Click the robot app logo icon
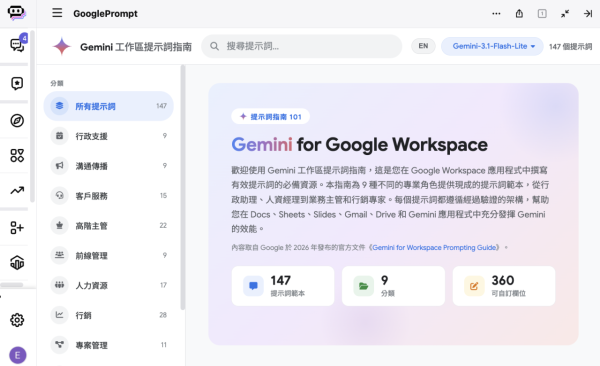Viewport: 600px width, 366px height. pos(16,13)
